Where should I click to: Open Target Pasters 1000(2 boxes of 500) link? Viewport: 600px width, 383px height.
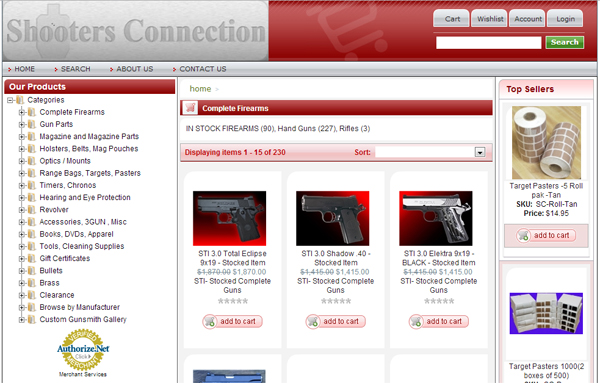click(546, 371)
